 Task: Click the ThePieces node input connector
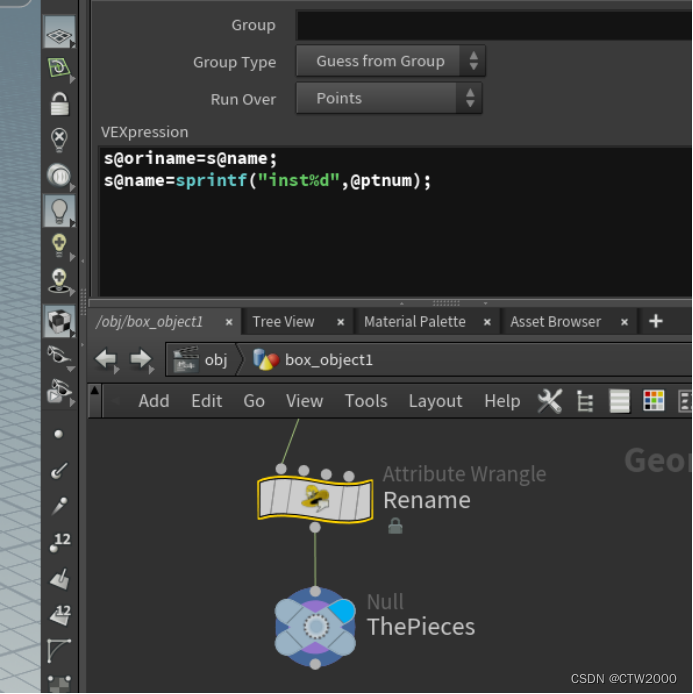315,591
